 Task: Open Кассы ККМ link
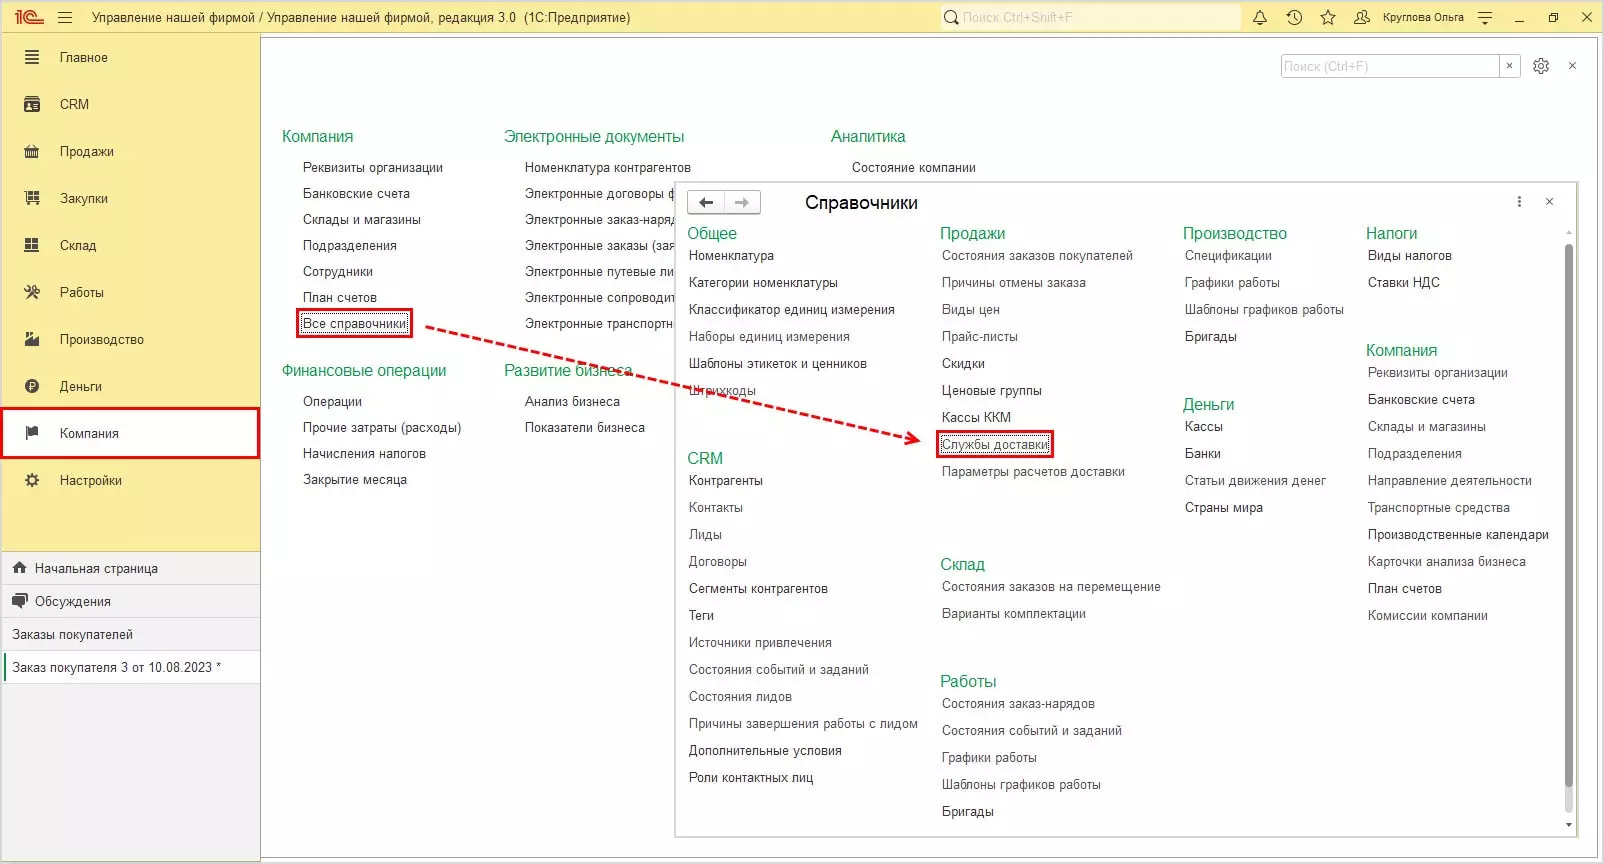(x=976, y=417)
